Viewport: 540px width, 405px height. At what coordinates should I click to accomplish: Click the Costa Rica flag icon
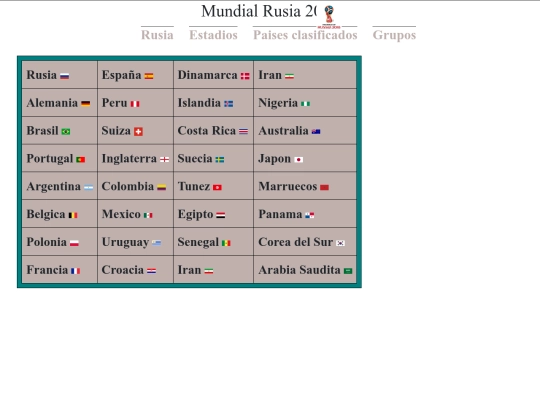pyautogui.click(x=243, y=132)
